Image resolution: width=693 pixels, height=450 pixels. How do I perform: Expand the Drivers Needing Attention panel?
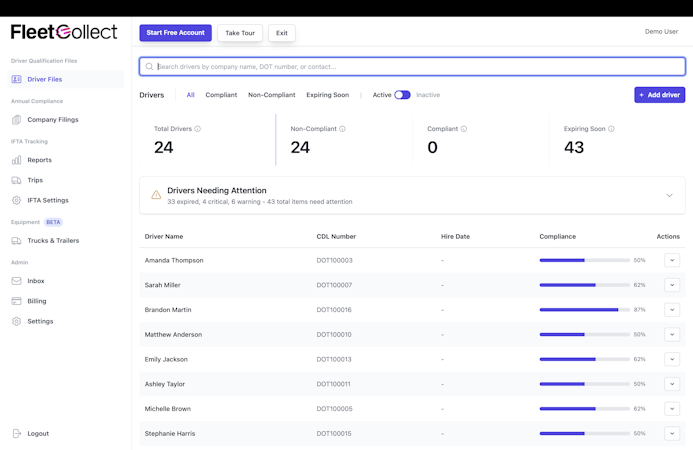pyautogui.click(x=669, y=195)
